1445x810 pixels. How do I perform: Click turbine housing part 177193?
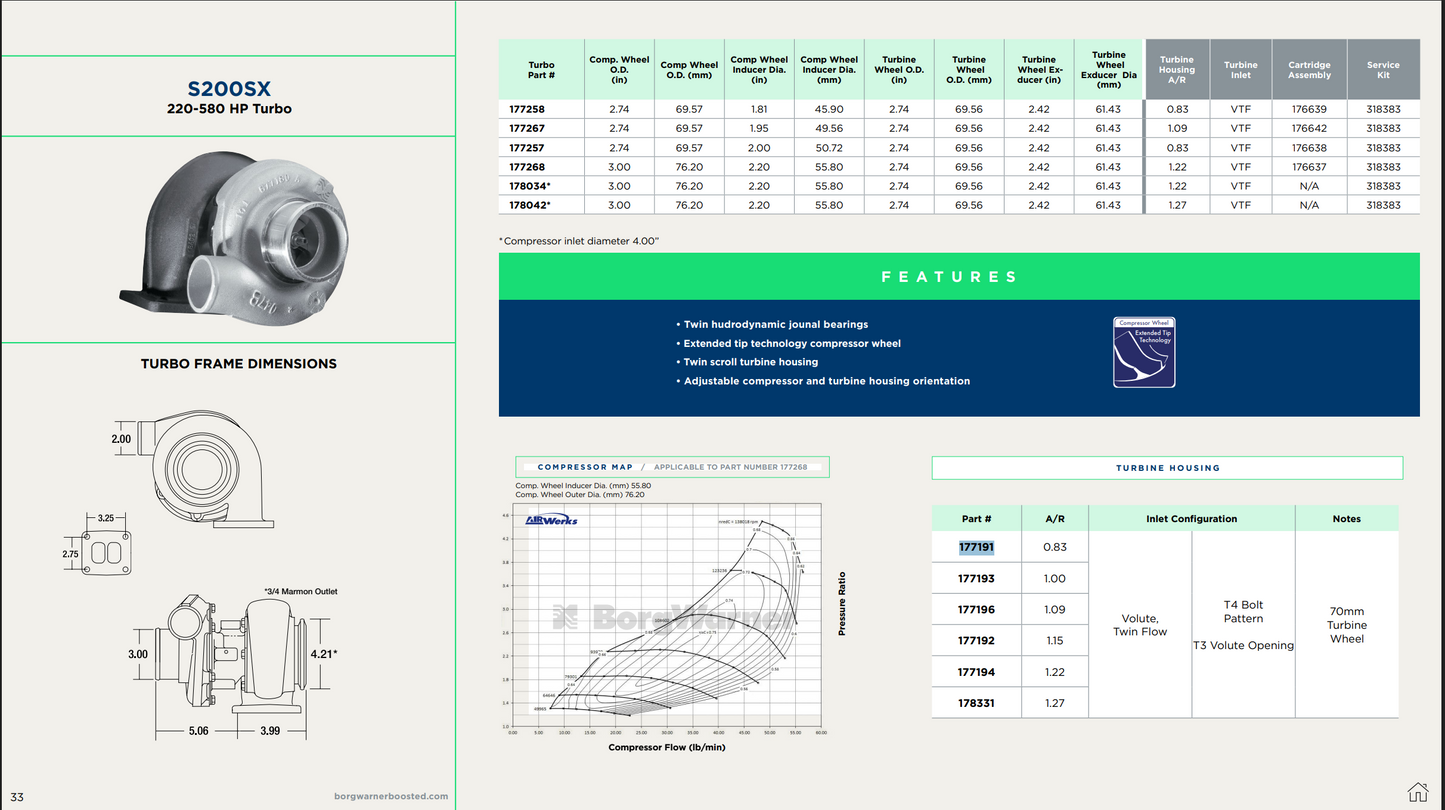click(x=975, y=578)
